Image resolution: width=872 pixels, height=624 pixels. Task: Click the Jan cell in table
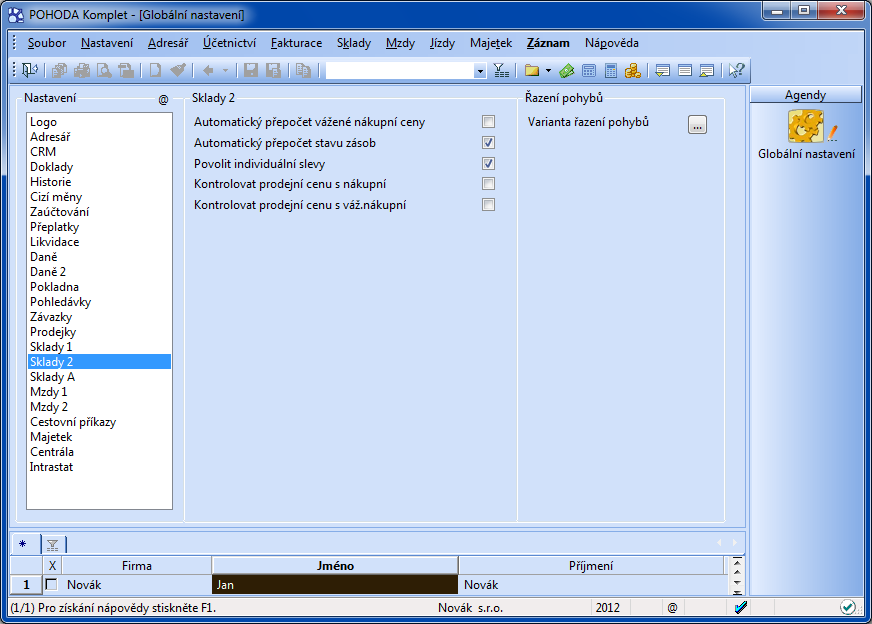point(335,585)
